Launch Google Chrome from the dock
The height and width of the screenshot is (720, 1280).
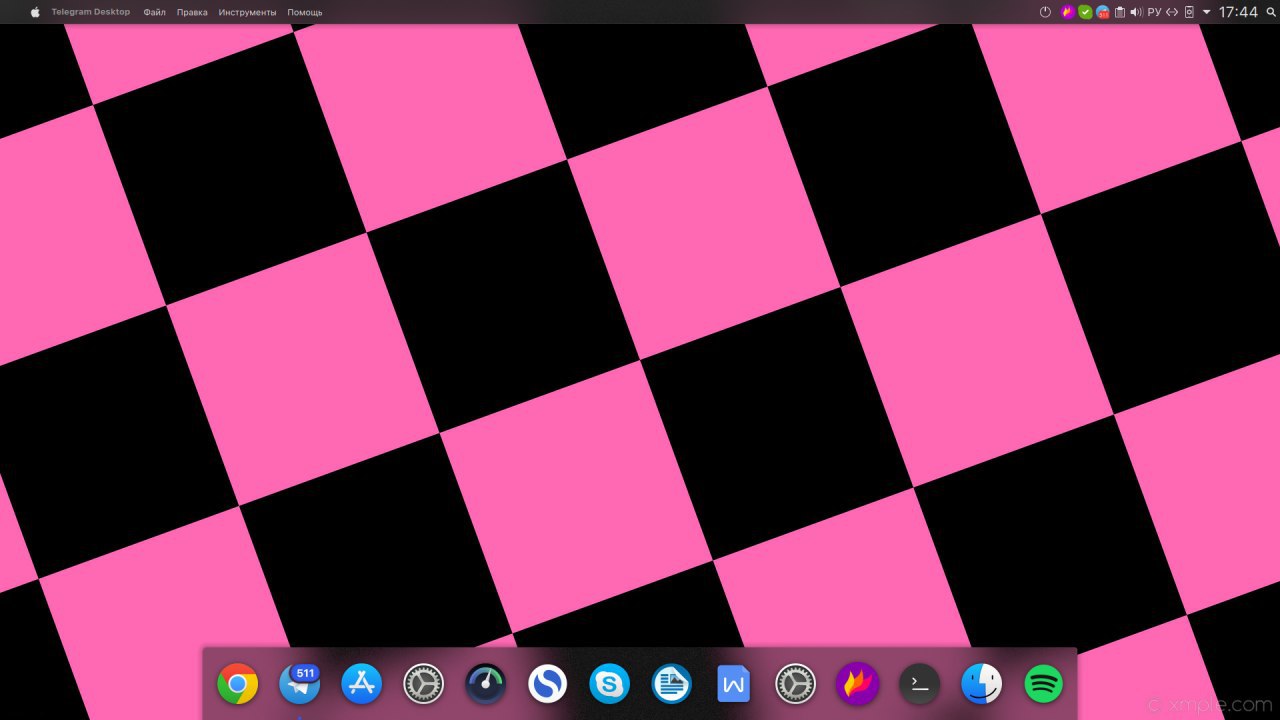237,684
